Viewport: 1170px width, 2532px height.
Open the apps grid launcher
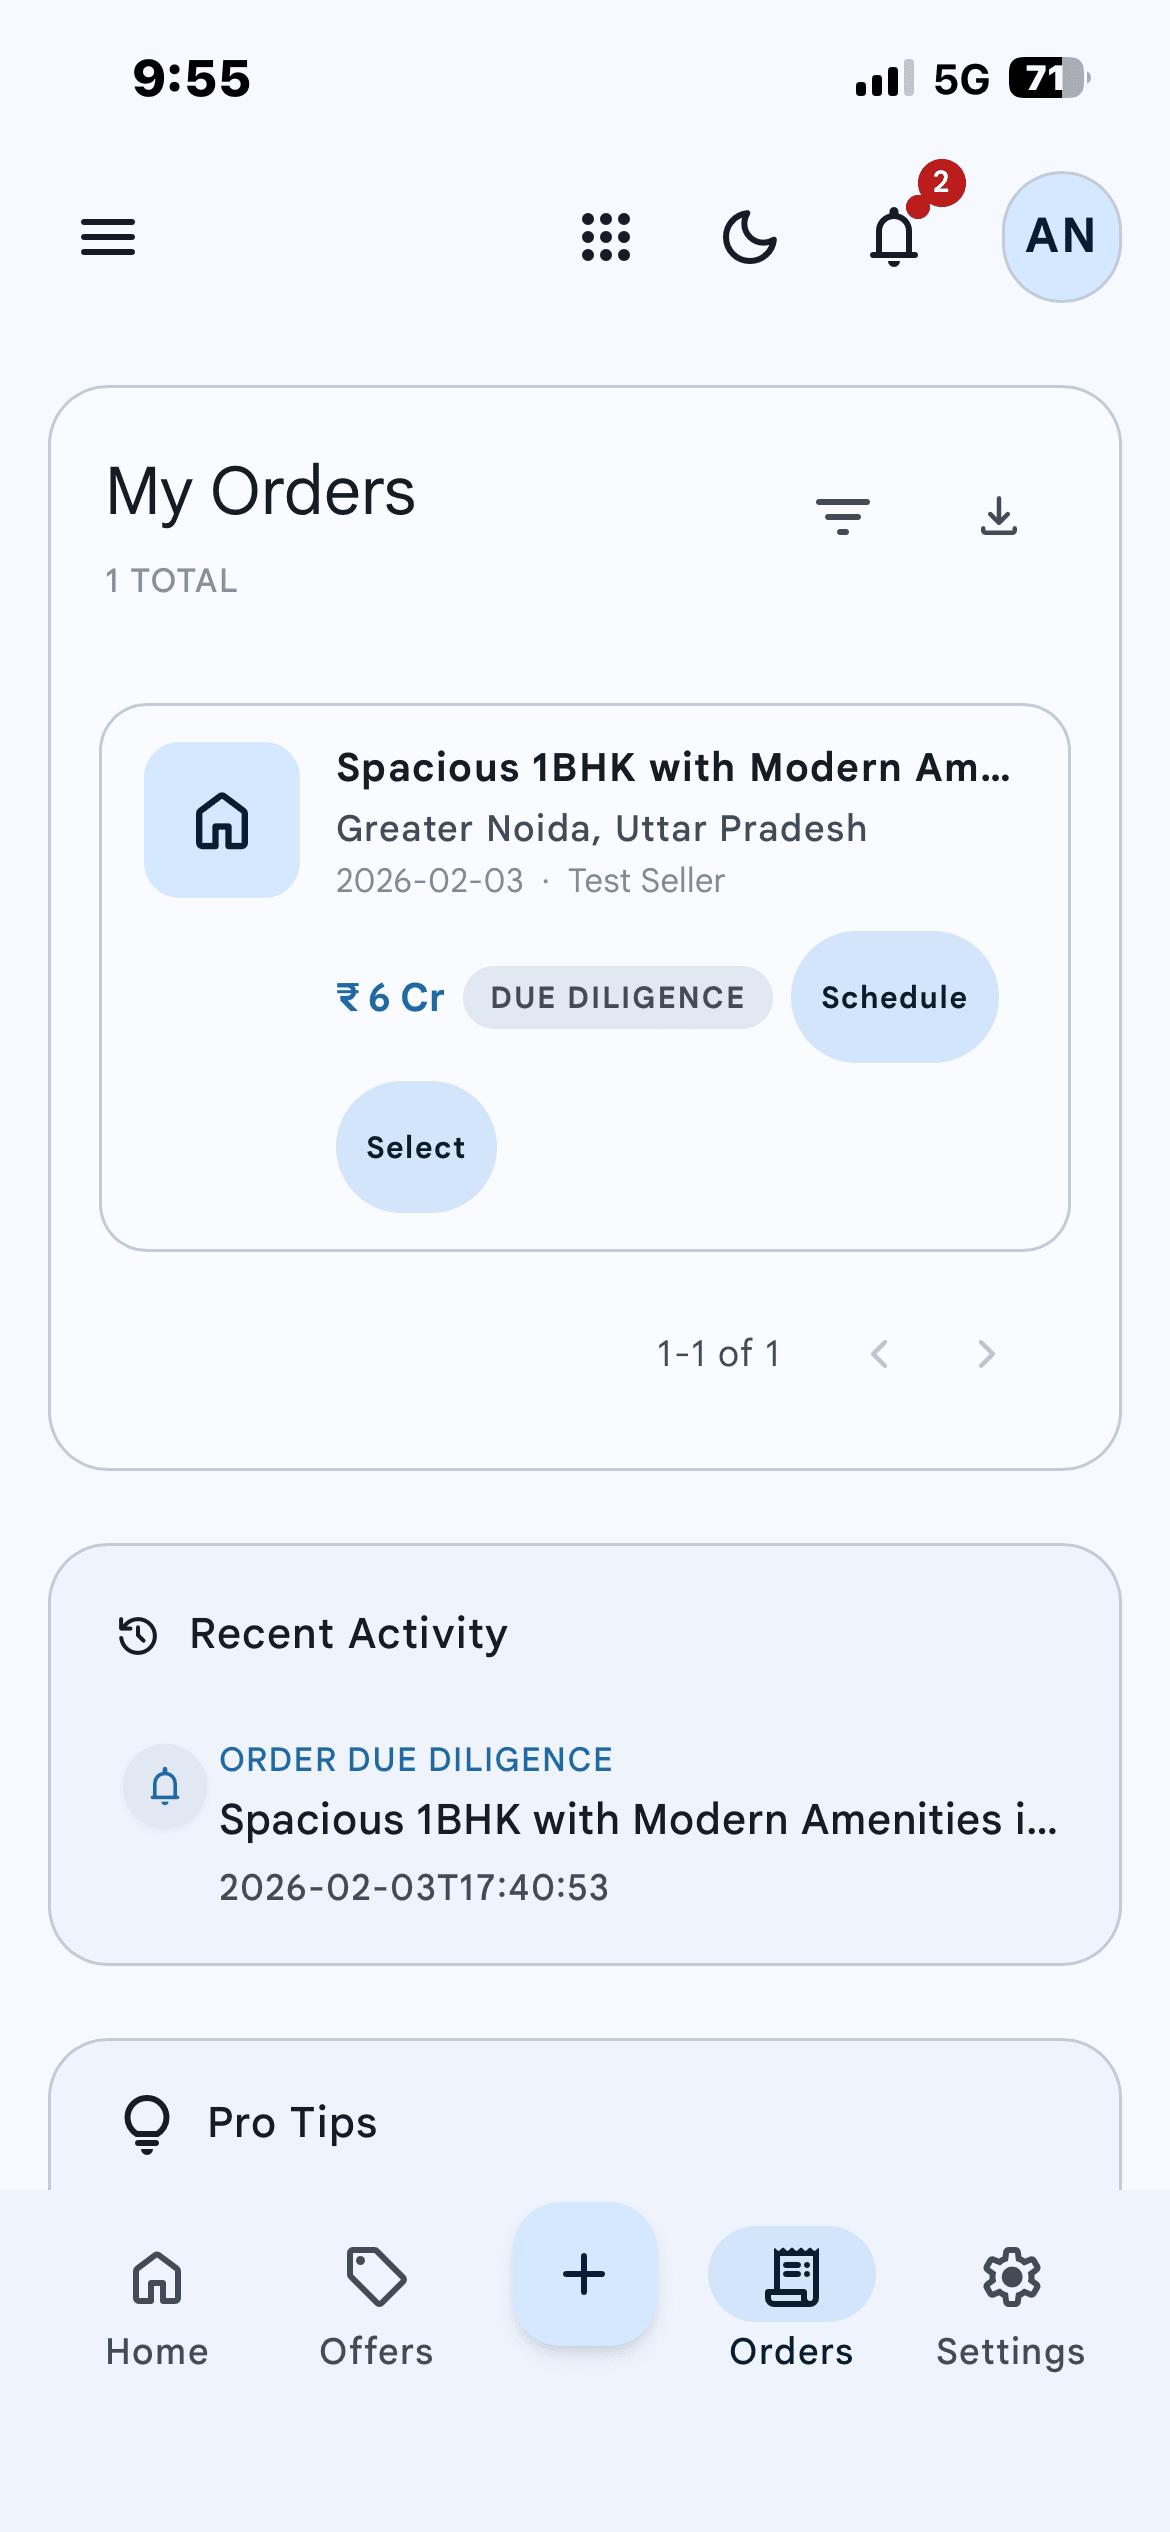[x=606, y=237]
